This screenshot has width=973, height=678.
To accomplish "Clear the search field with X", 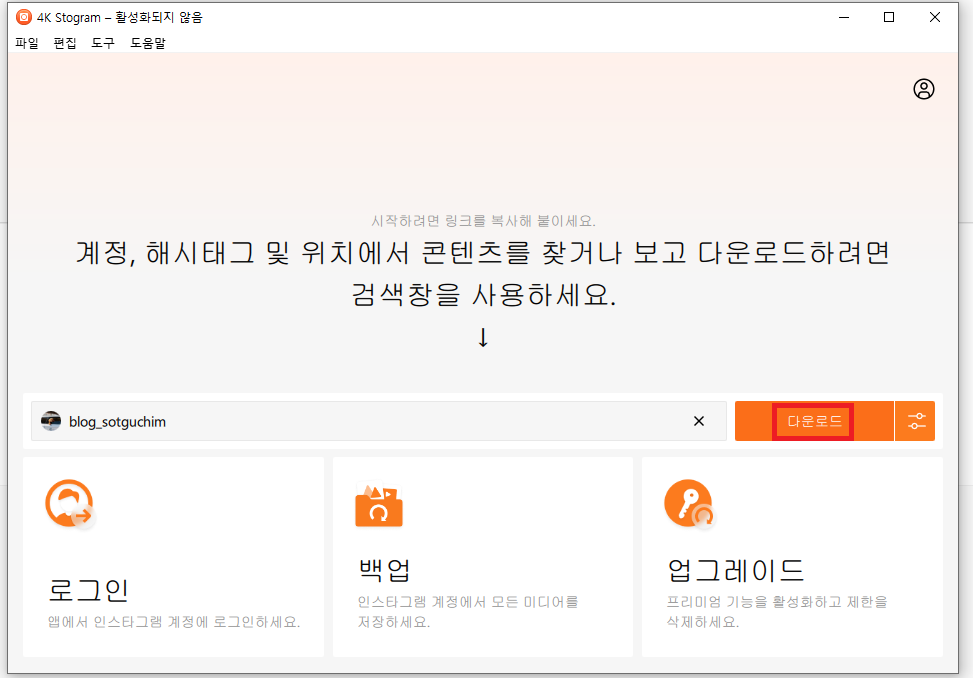I will [699, 421].
